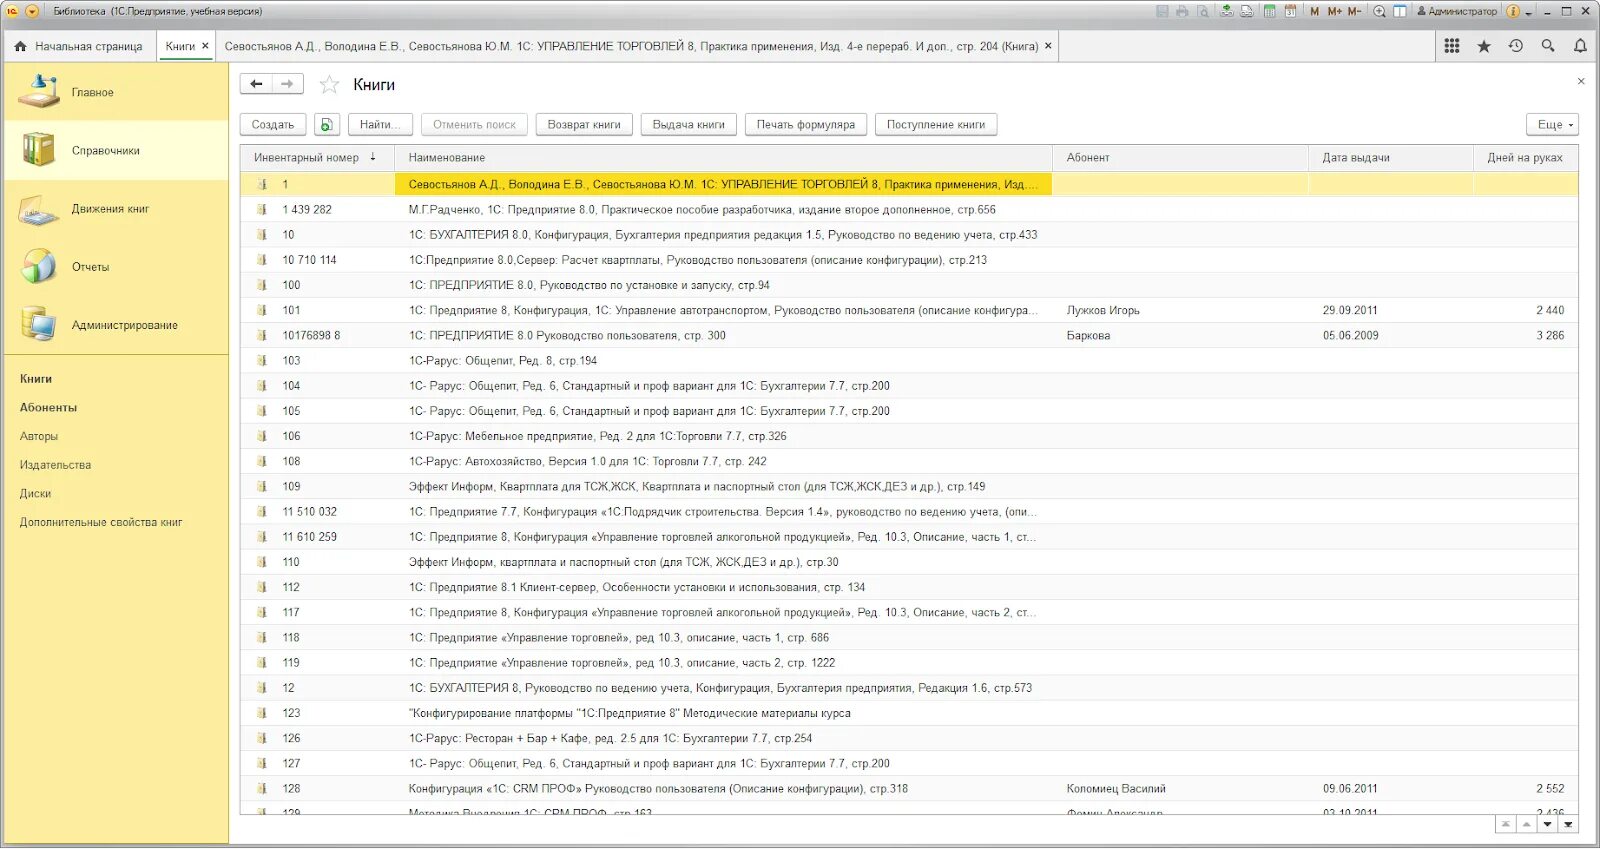
Task: Click the panel layout icon in the title bar
Action: pyautogui.click(x=1400, y=11)
